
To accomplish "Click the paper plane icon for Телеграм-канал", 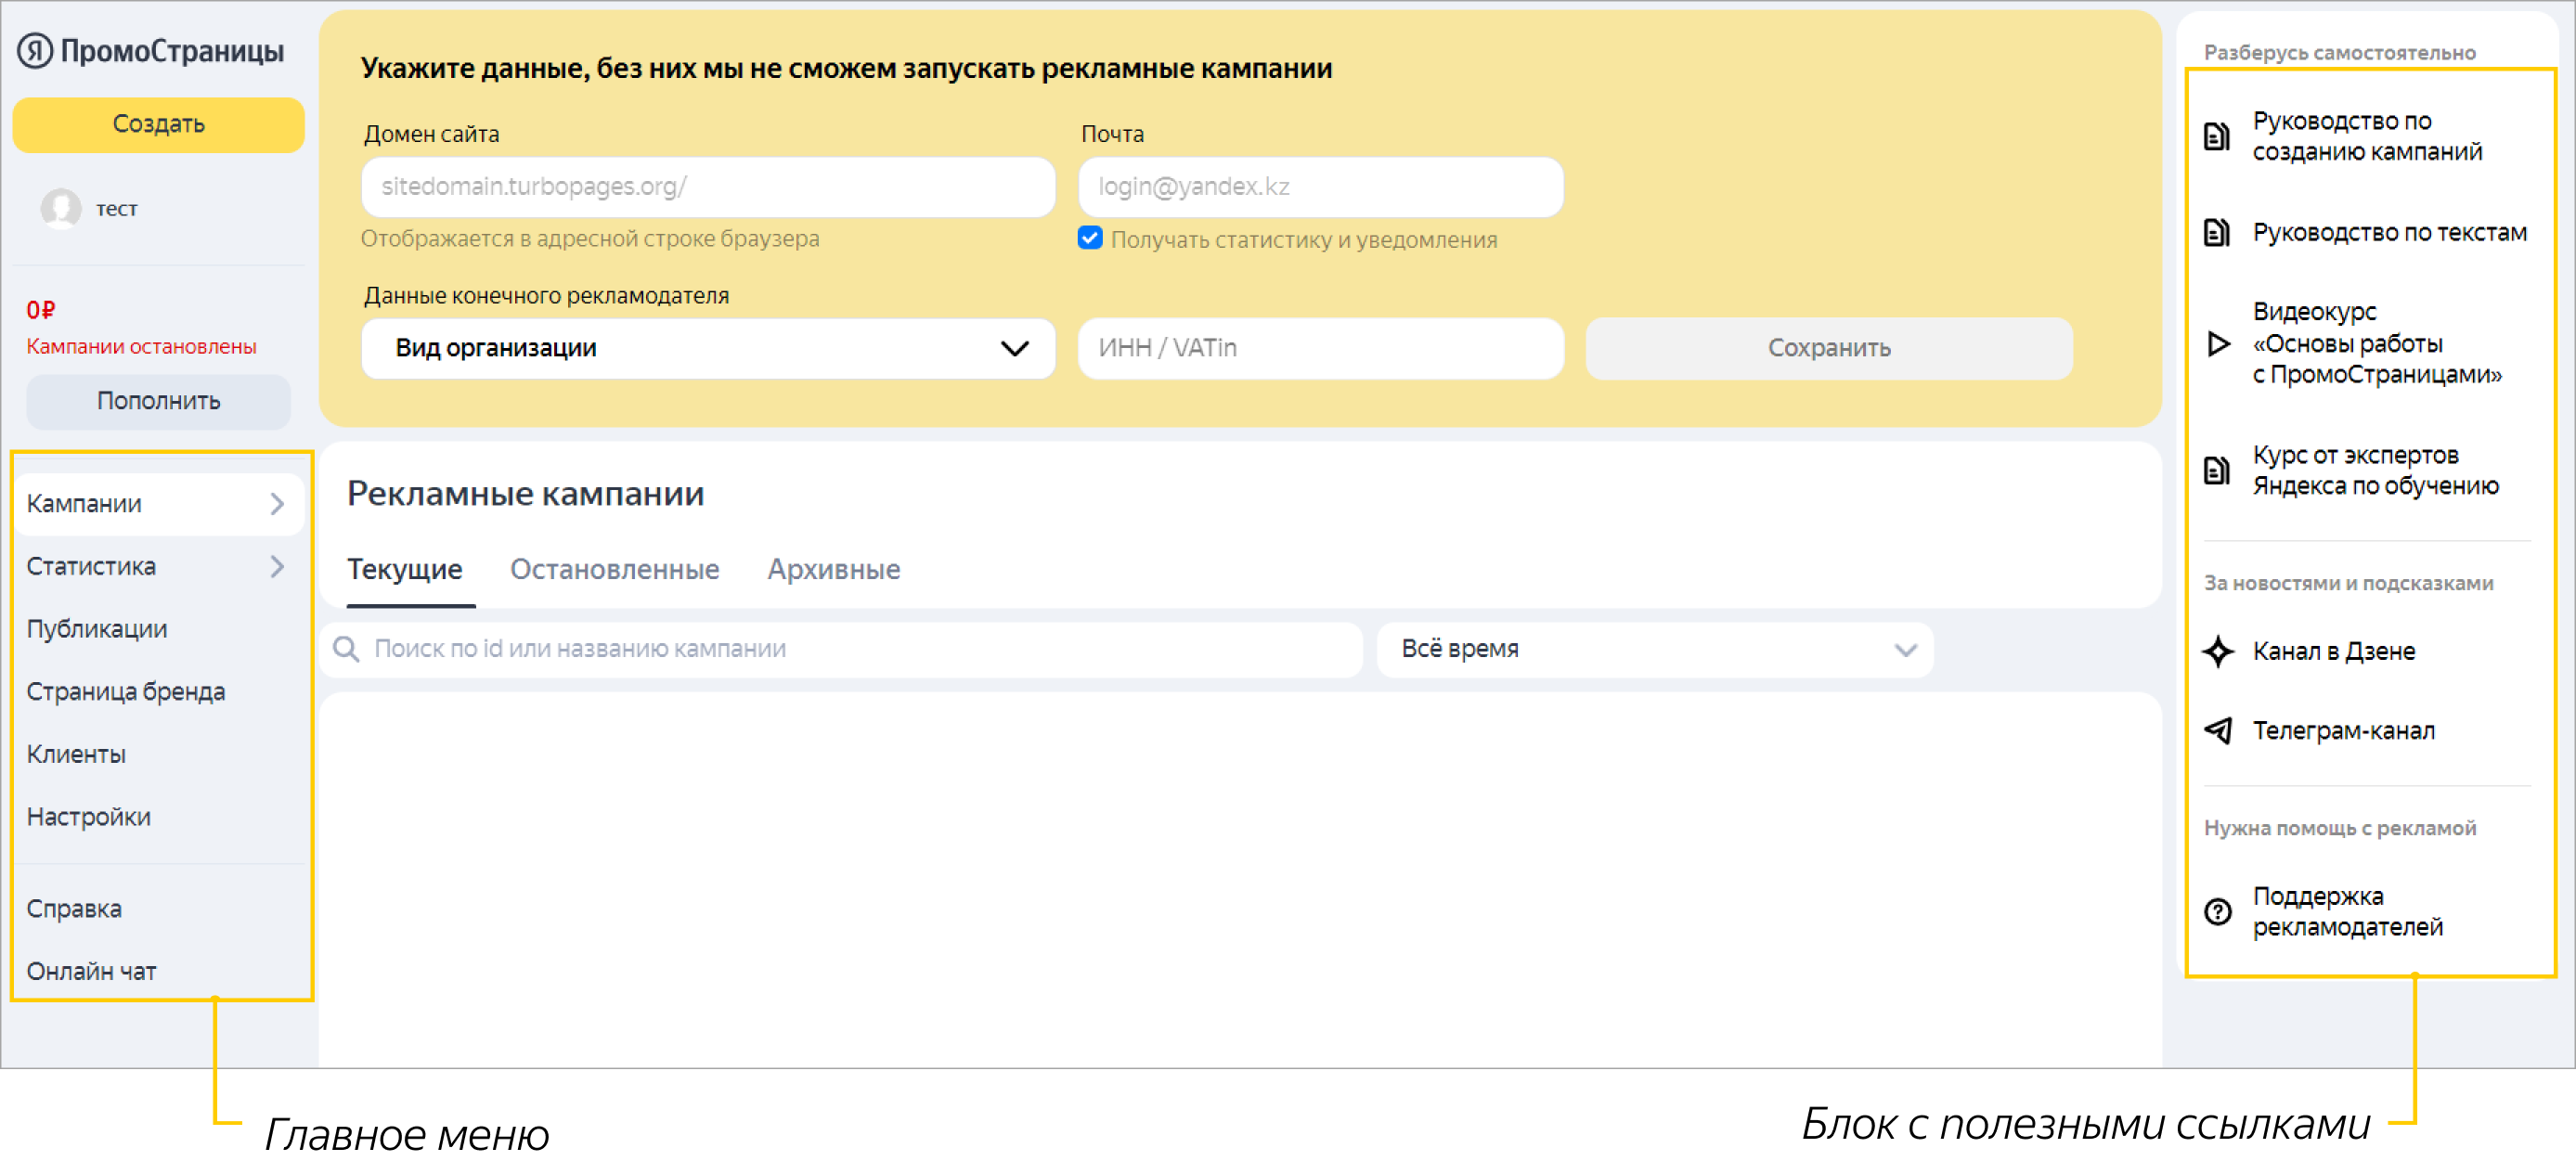I will click(2217, 731).
